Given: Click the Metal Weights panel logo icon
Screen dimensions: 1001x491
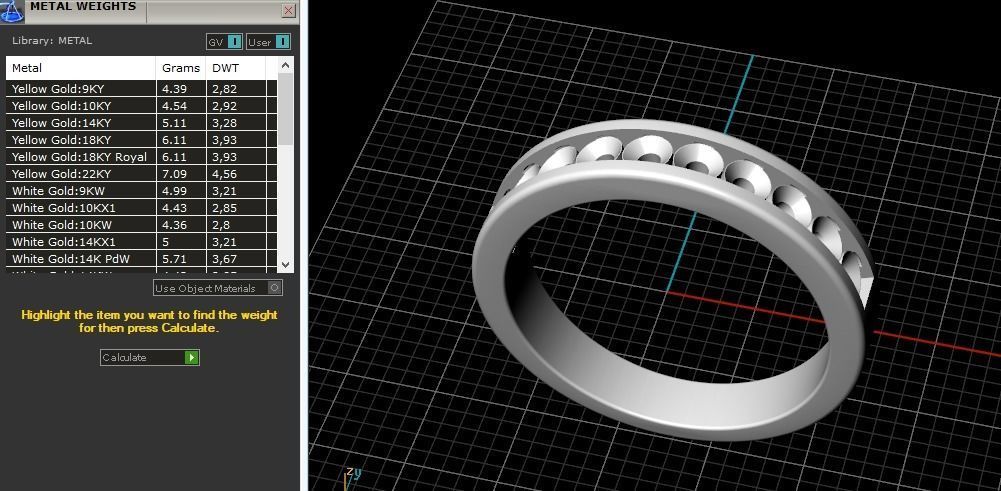Looking at the screenshot, I should (x=11, y=11).
